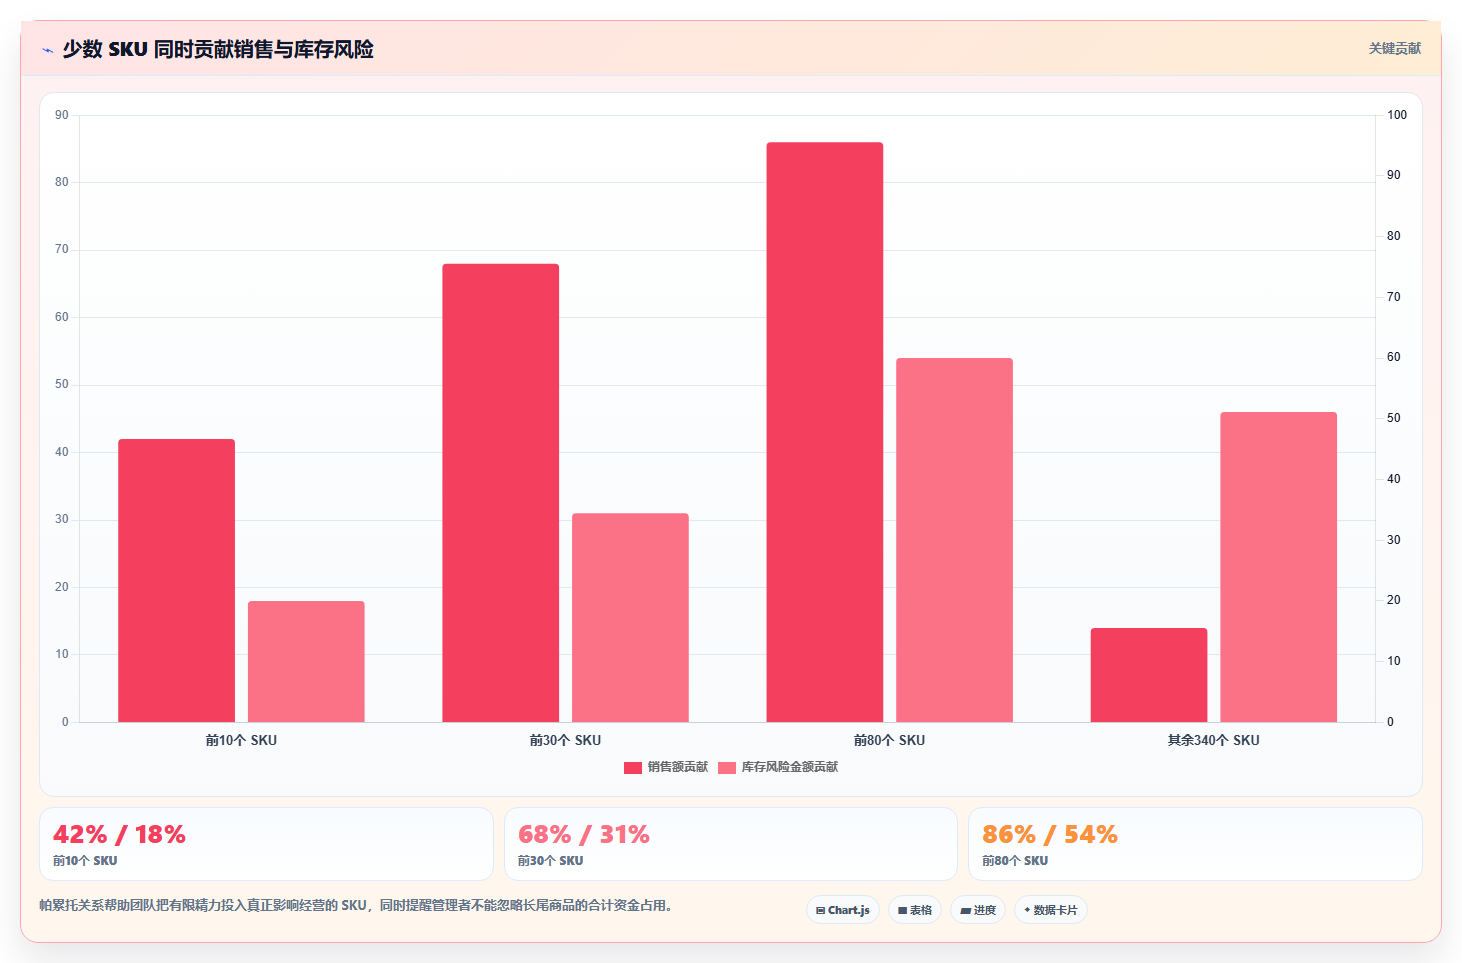
Task: Click the 关键贡献 tag in the header
Action: pyautogui.click(x=1394, y=48)
